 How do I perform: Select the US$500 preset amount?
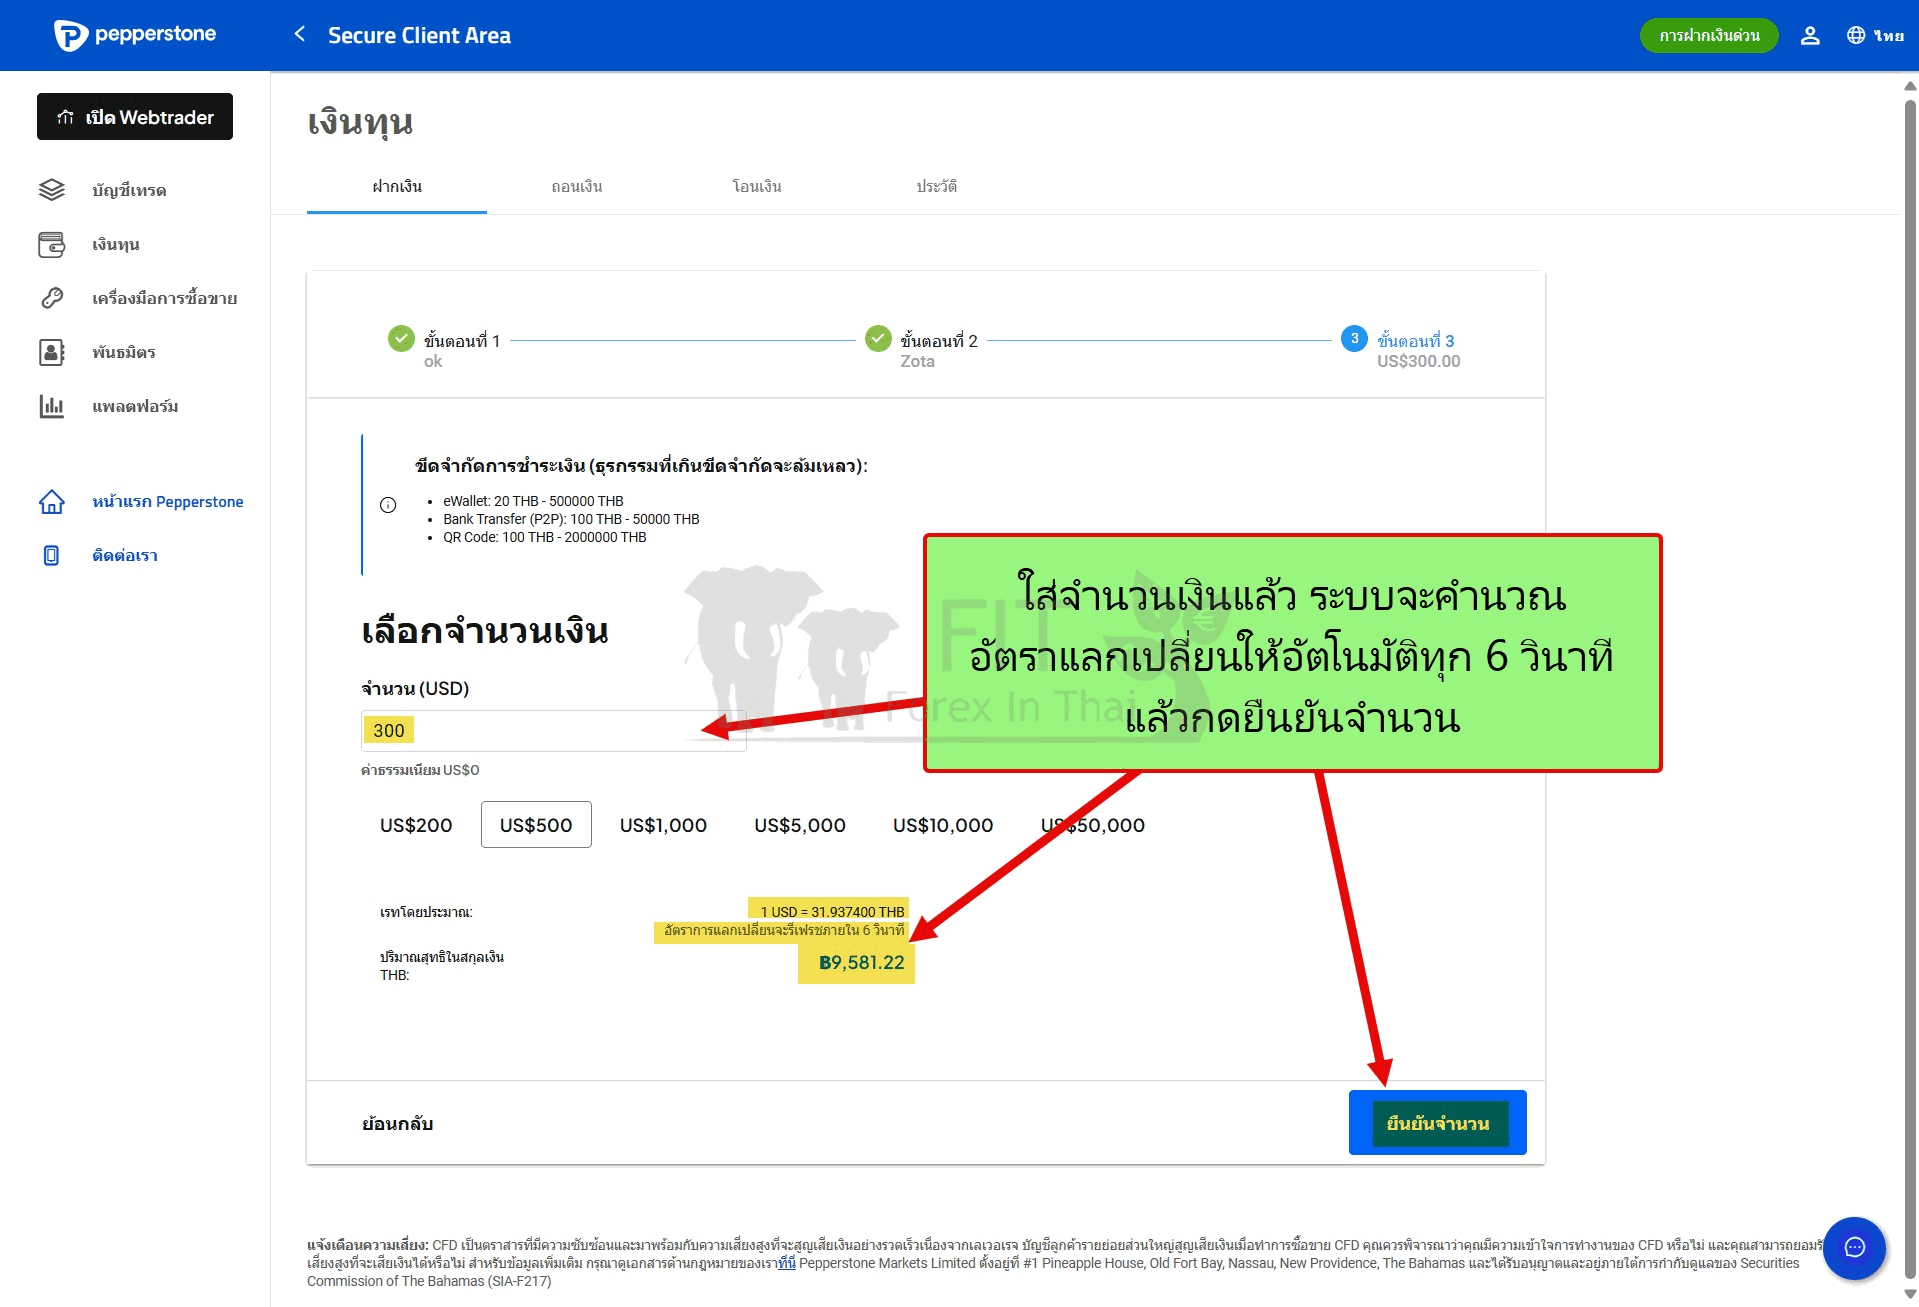pos(536,825)
